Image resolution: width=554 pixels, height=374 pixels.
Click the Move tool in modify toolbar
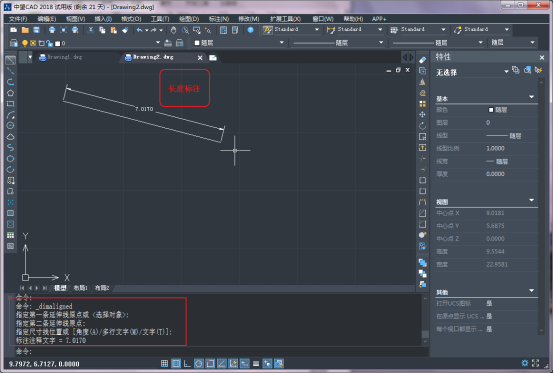(x=422, y=115)
